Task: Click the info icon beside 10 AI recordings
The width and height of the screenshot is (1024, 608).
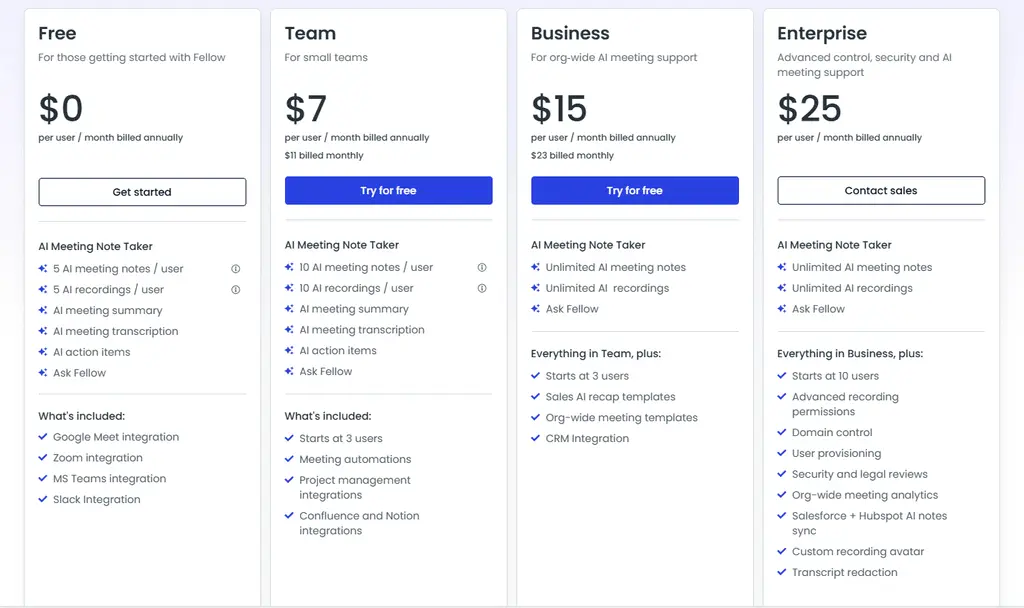Action: (x=482, y=289)
